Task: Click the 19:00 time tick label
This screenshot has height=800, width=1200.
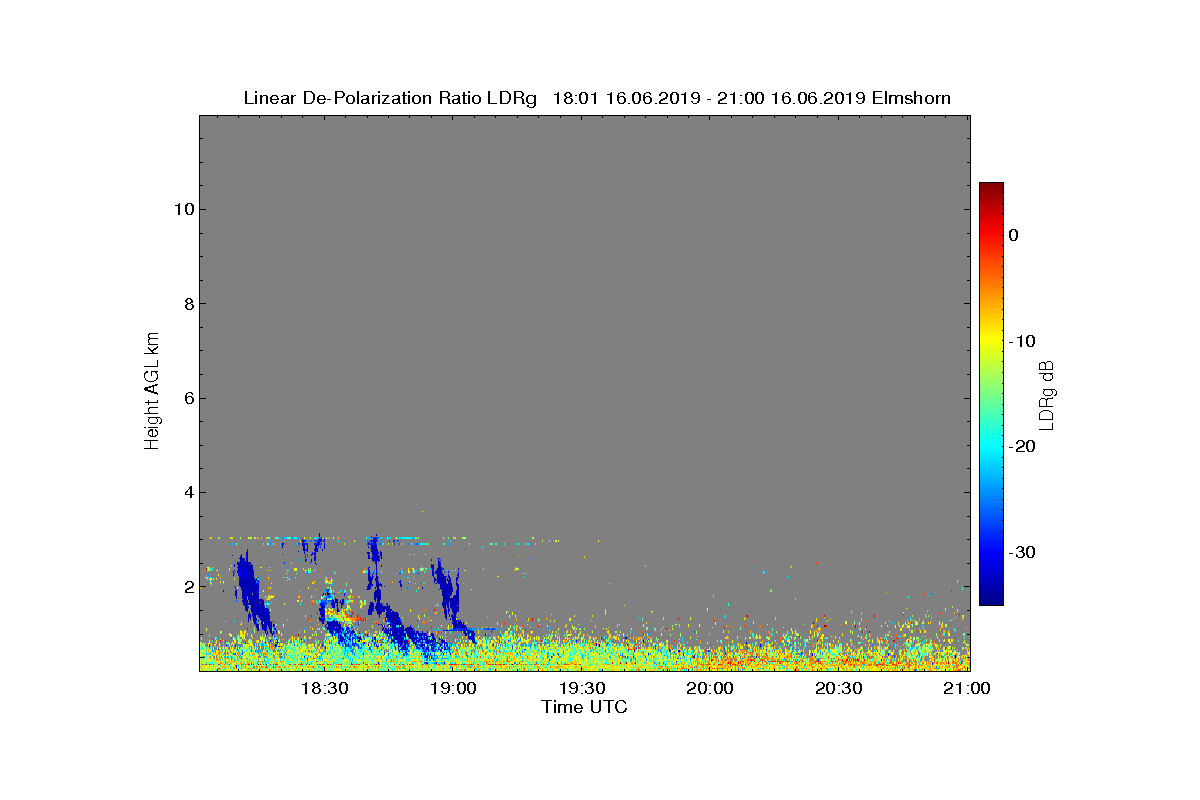Action: pos(452,688)
